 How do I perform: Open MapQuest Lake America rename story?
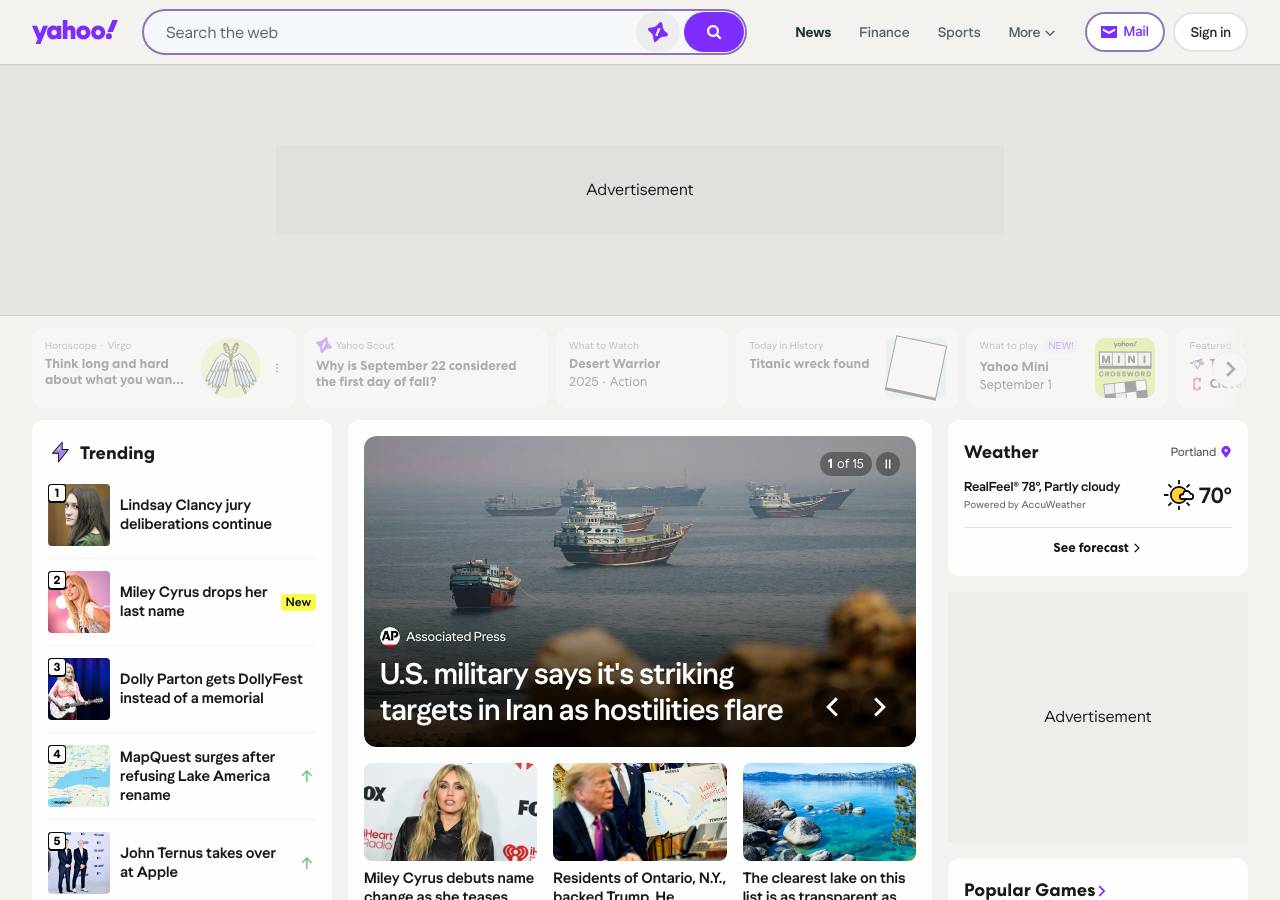point(198,776)
